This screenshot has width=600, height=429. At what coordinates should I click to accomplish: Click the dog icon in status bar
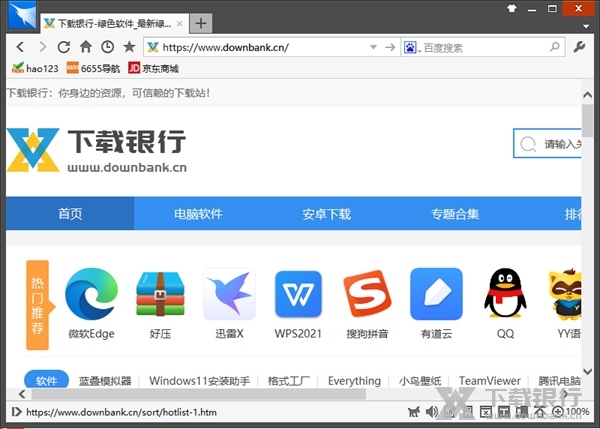click(413, 412)
